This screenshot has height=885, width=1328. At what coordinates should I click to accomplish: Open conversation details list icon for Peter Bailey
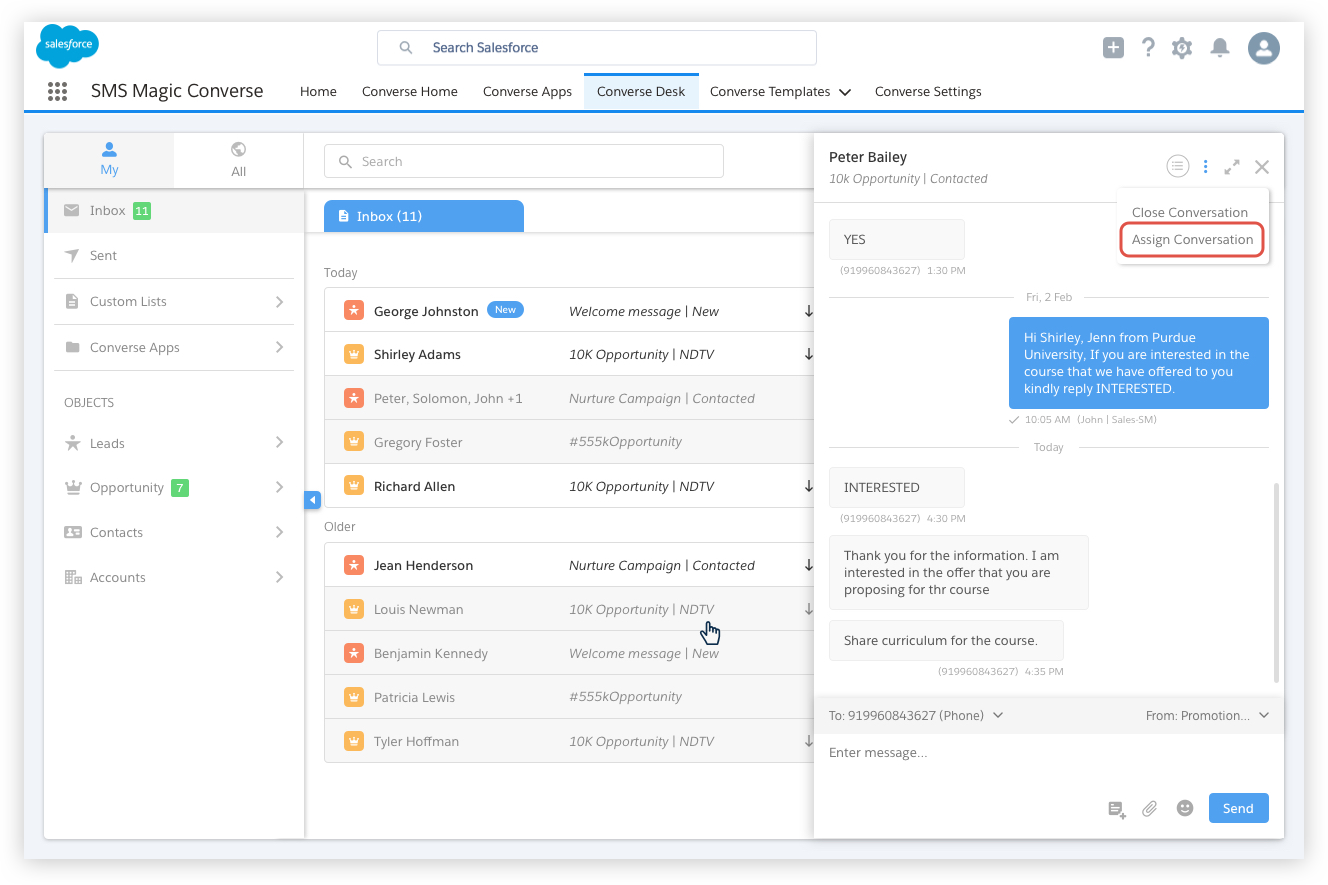(1178, 166)
